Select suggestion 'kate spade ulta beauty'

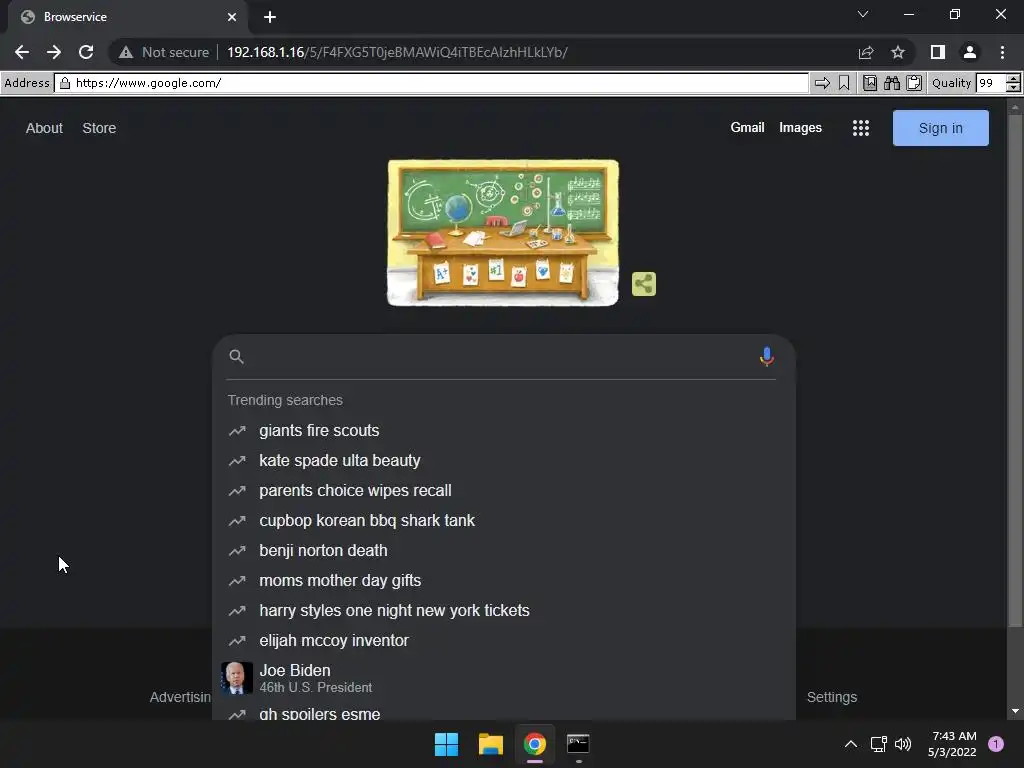[x=504, y=460]
